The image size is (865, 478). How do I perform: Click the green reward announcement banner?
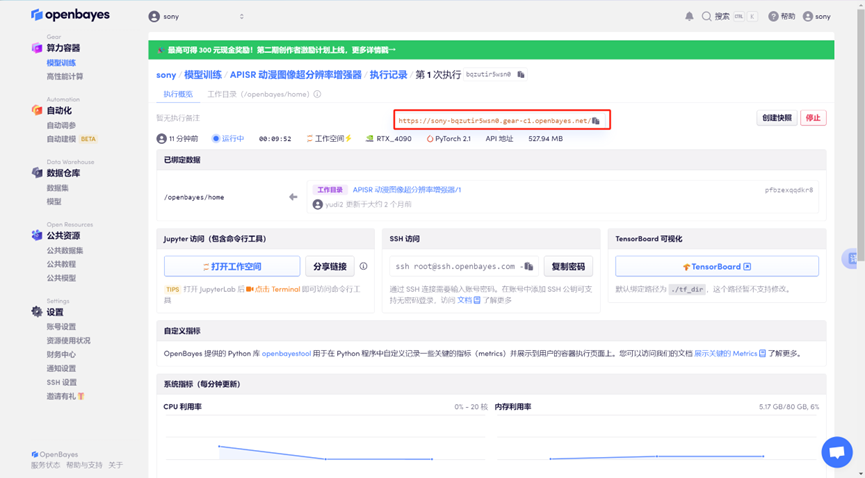pos(491,50)
